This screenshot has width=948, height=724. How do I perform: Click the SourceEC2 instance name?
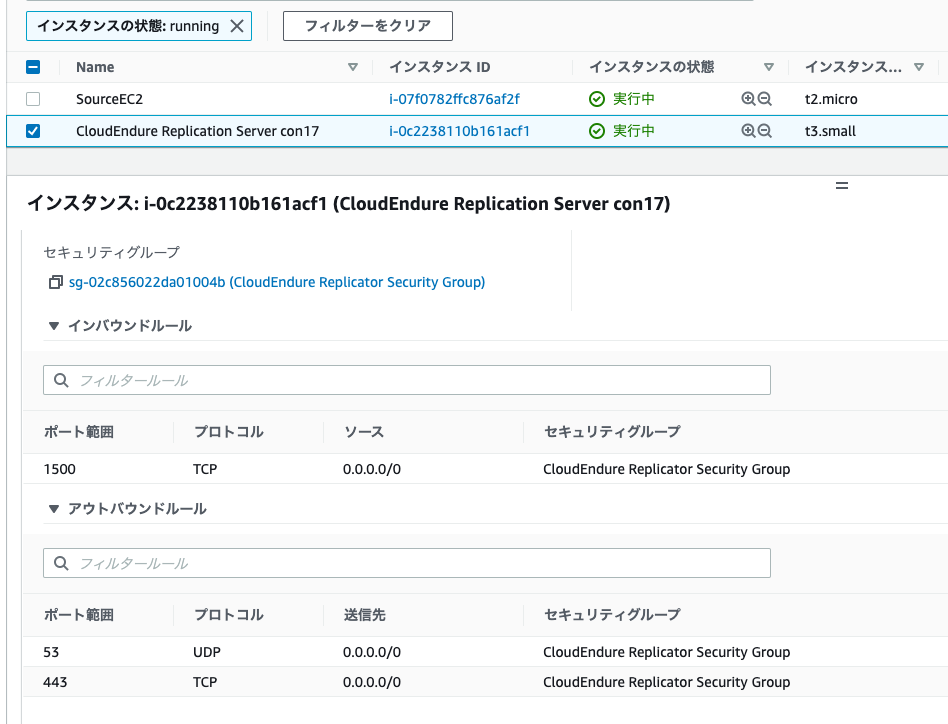[109, 99]
